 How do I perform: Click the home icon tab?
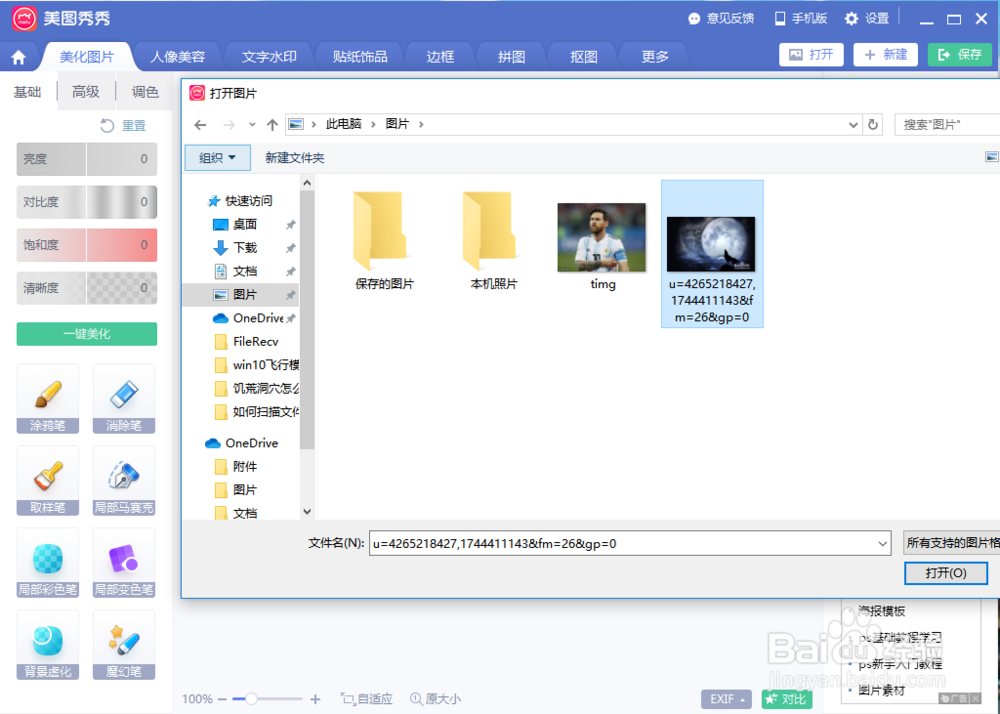coord(18,57)
